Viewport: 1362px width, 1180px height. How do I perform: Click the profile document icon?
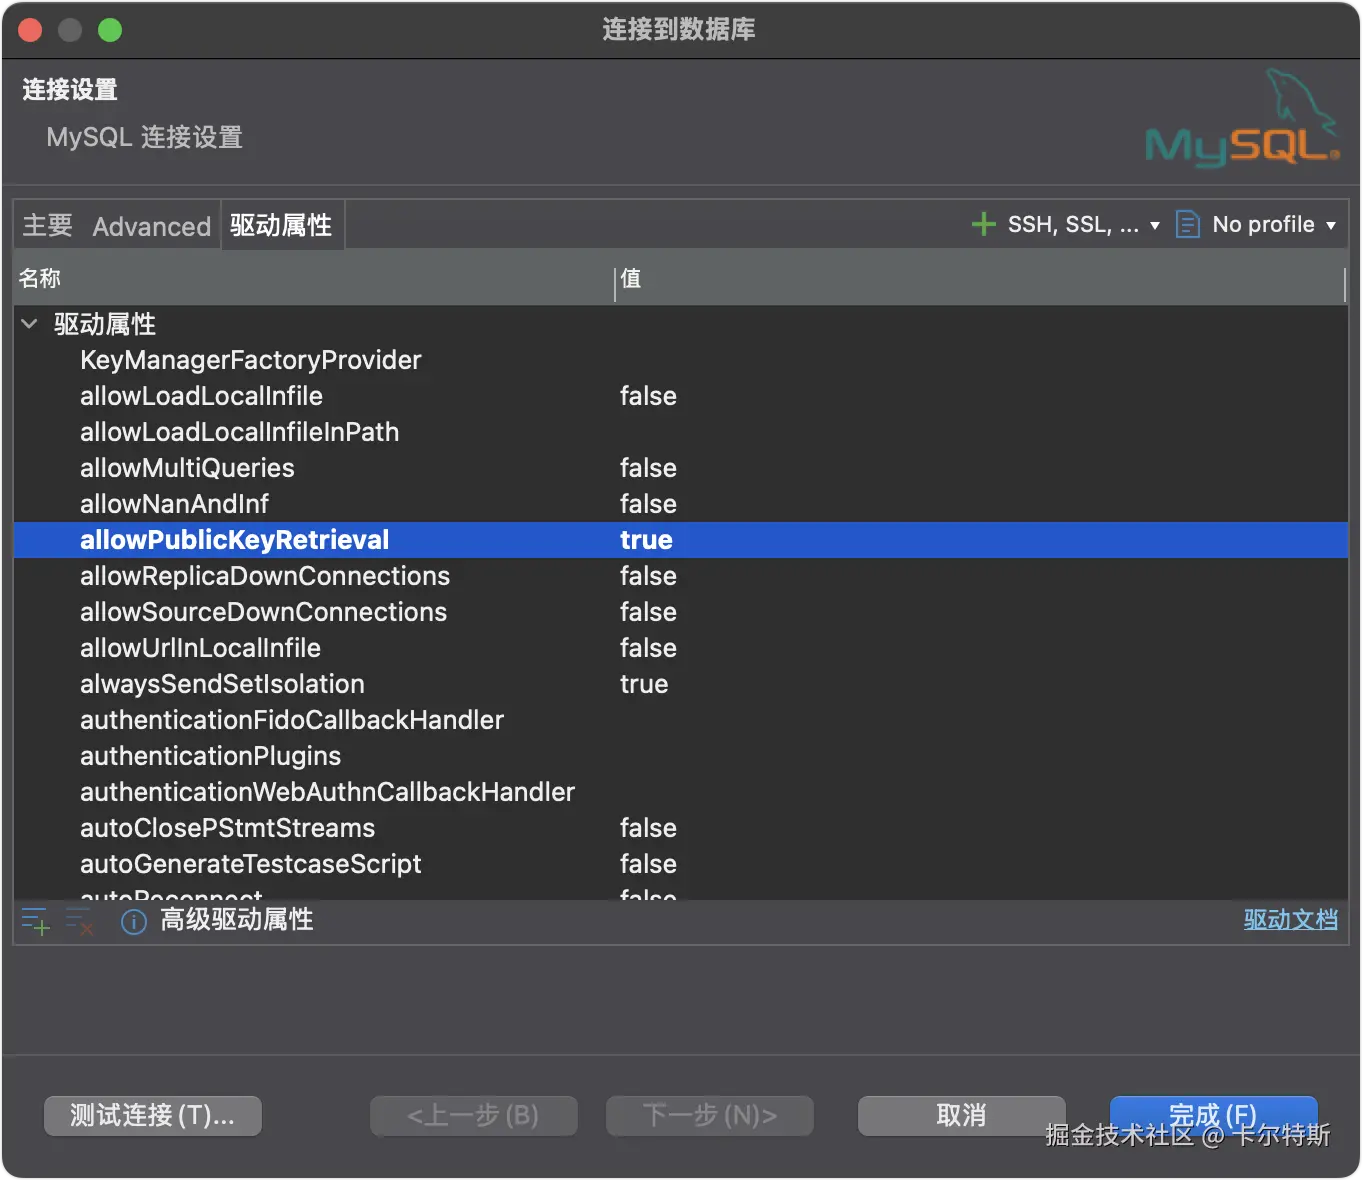(1187, 224)
